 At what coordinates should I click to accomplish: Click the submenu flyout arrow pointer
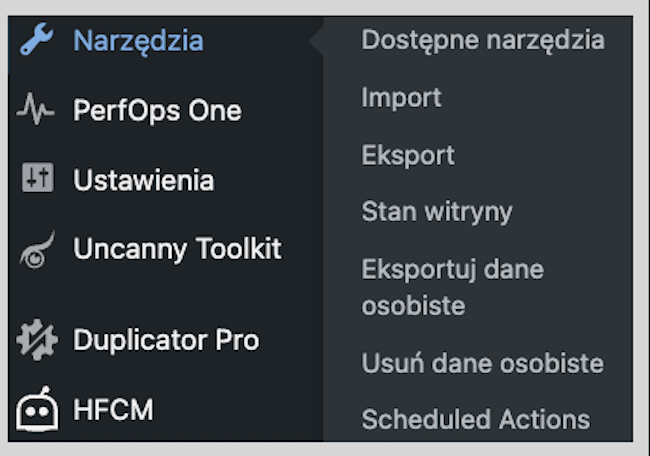click(316, 41)
